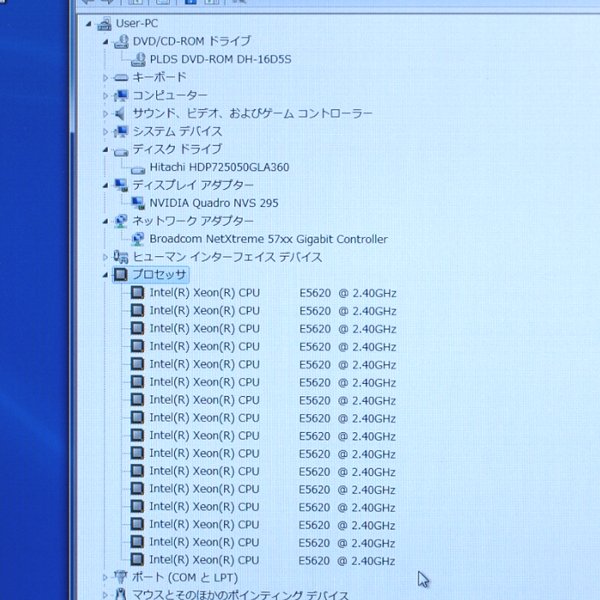The height and width of the screenshot is (600, 600).
Task: Expand the サウンド、ビデオ node
Action: [x=106, y=113]
